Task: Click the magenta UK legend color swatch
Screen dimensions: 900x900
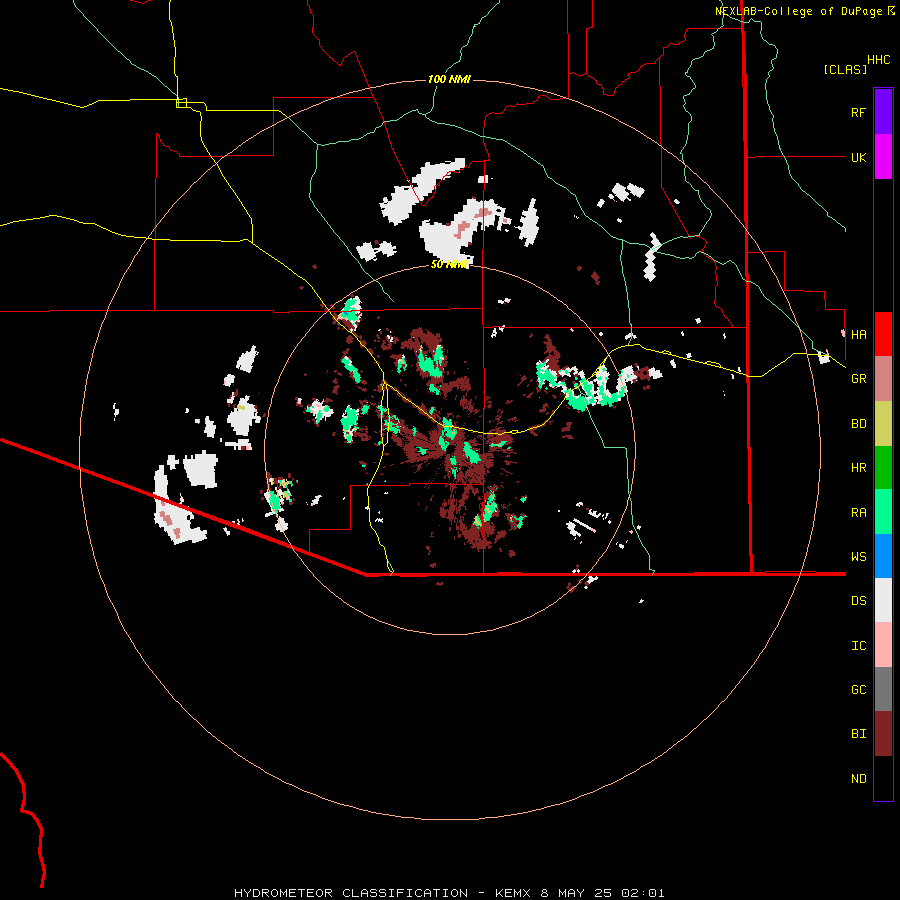Action: tap(883, 157)
